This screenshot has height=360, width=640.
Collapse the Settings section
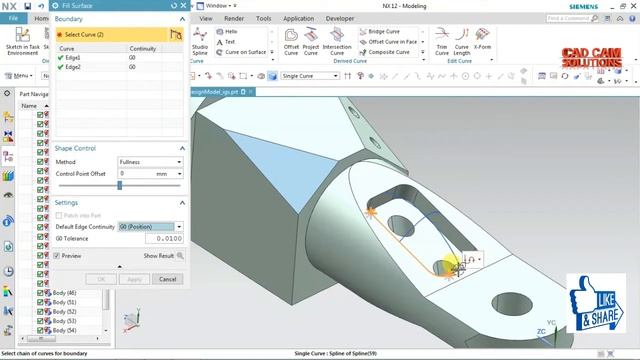182,203
